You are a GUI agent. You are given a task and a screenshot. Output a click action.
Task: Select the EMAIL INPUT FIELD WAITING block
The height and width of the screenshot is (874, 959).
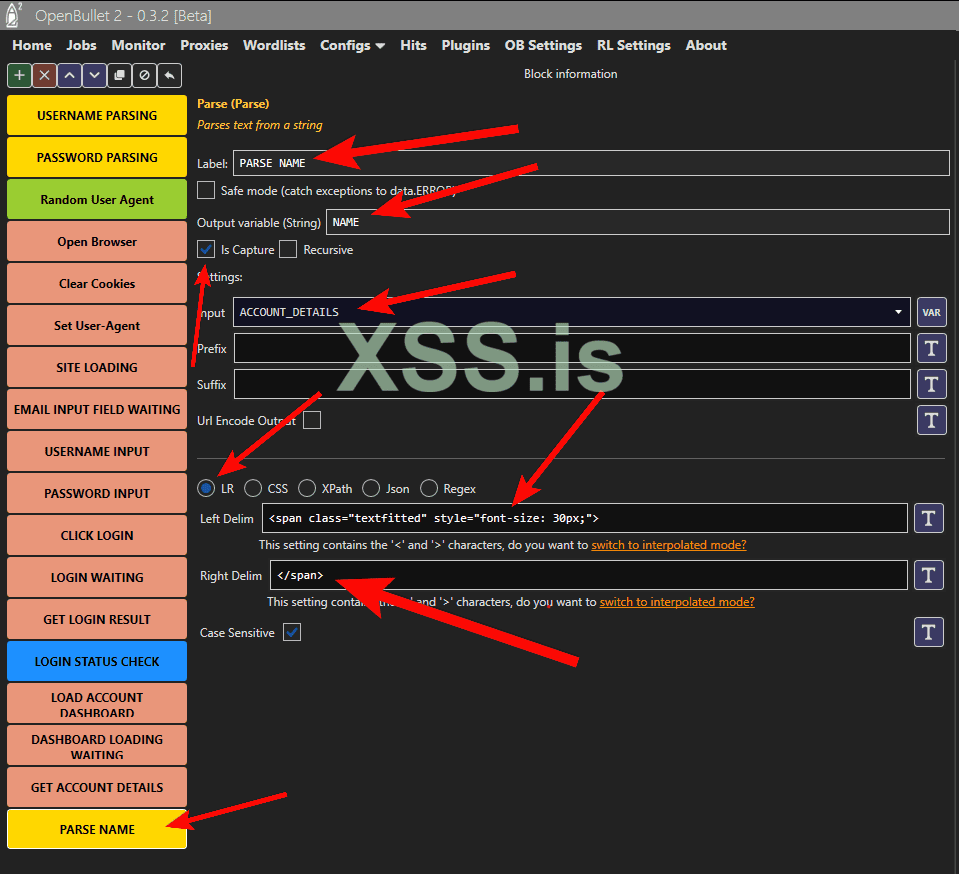point(97,409)
